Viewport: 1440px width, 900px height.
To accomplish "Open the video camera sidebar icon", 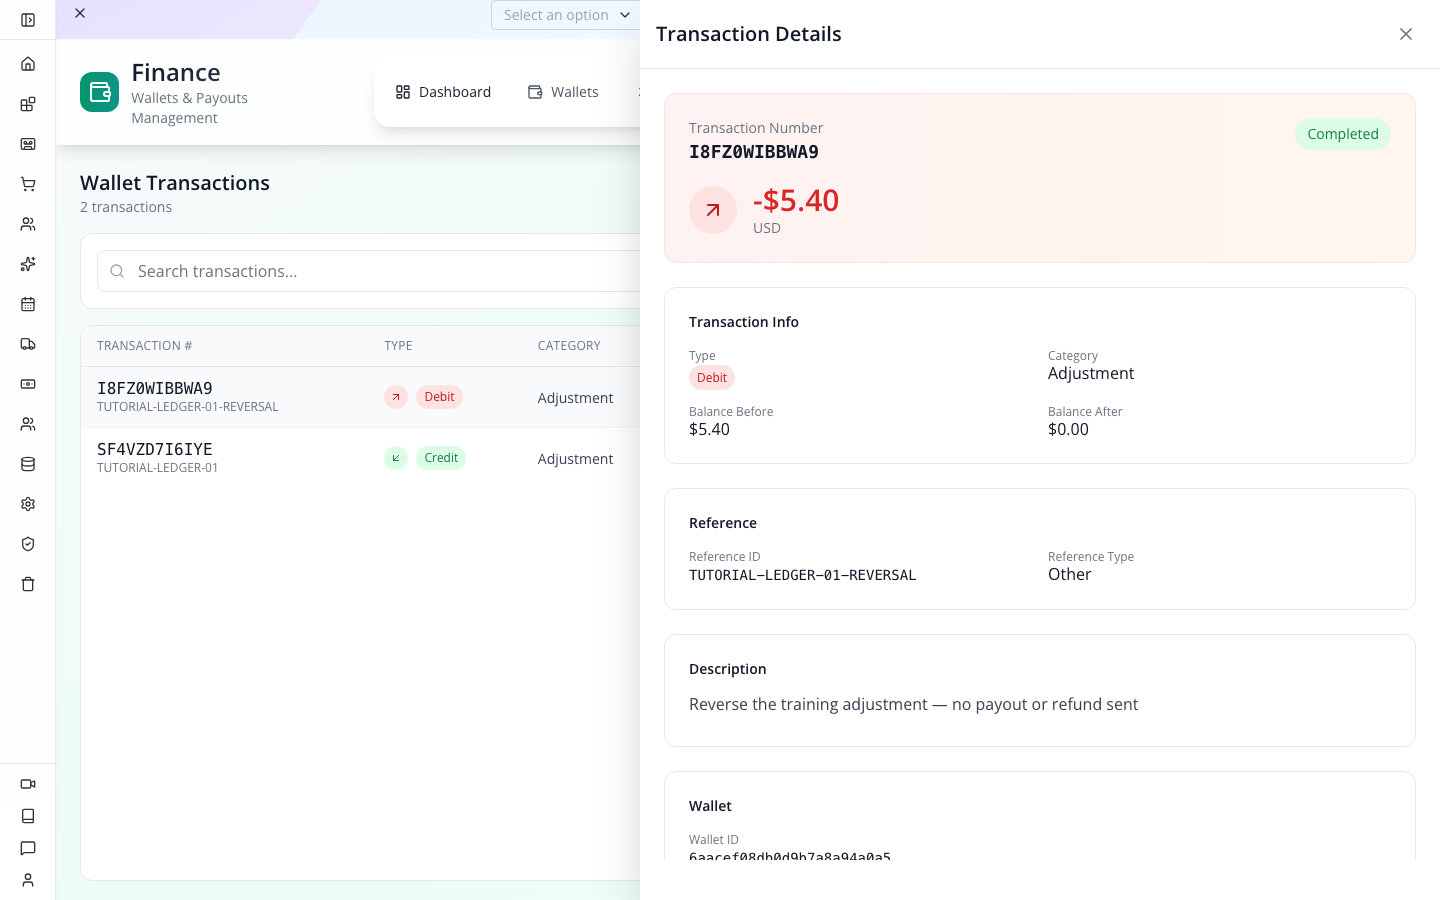I will coord(28,784).
